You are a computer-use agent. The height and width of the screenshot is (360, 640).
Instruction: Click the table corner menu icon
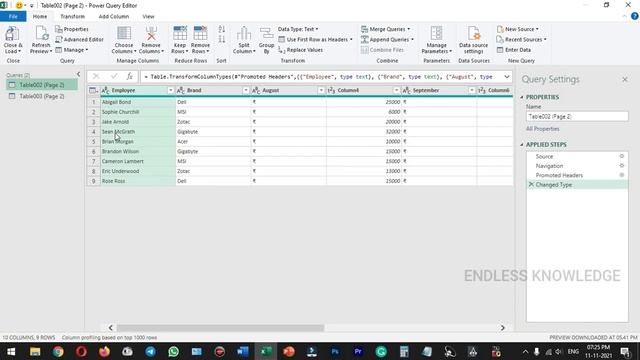pos(93,90)
